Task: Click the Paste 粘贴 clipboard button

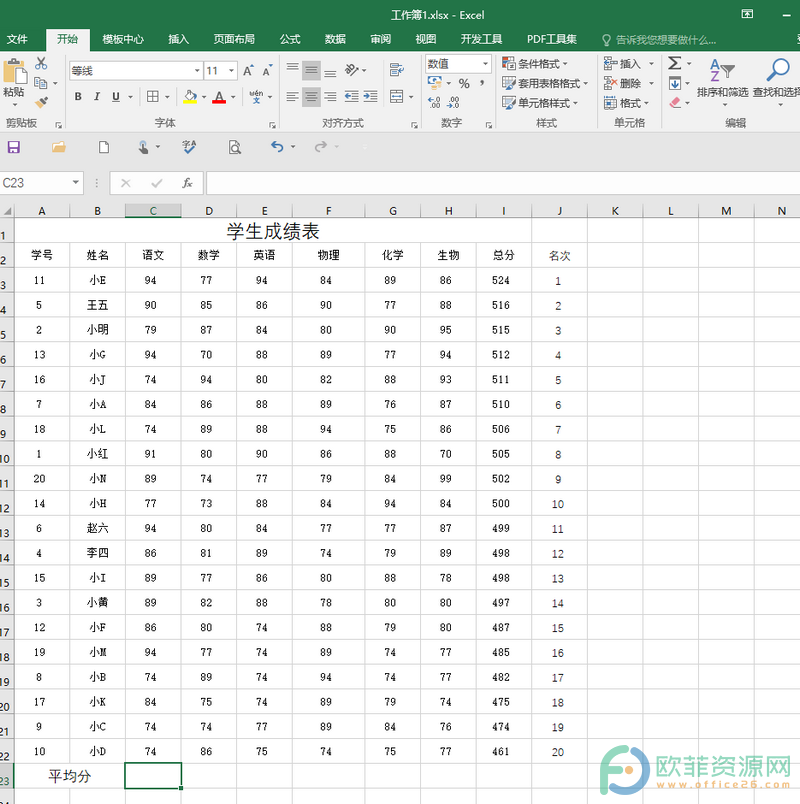Action: (14, 78)
